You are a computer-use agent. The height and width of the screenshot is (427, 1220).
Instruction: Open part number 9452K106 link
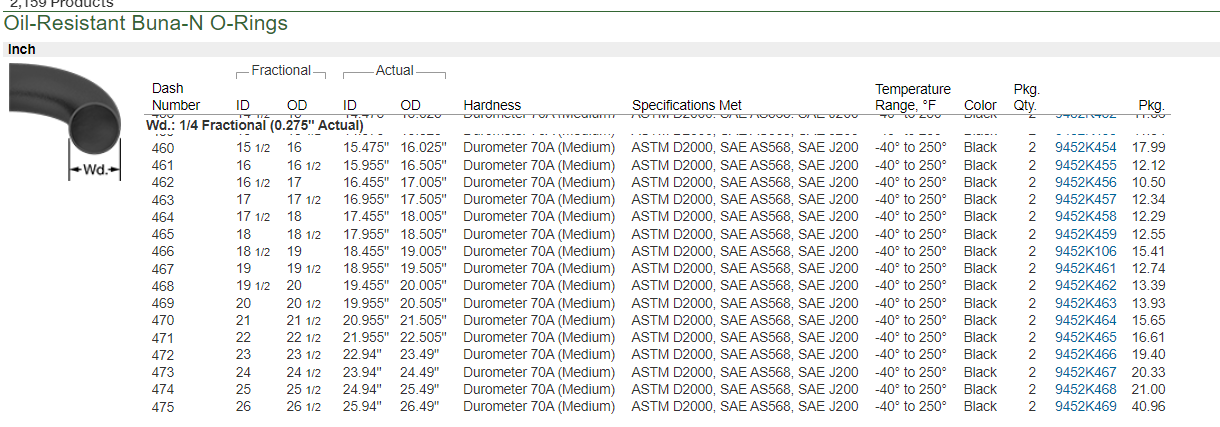[1086, 251]
